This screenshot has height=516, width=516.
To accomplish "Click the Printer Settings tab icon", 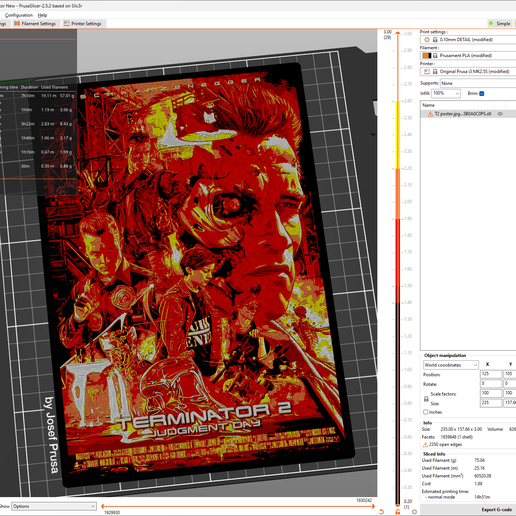I will [67, 24].
